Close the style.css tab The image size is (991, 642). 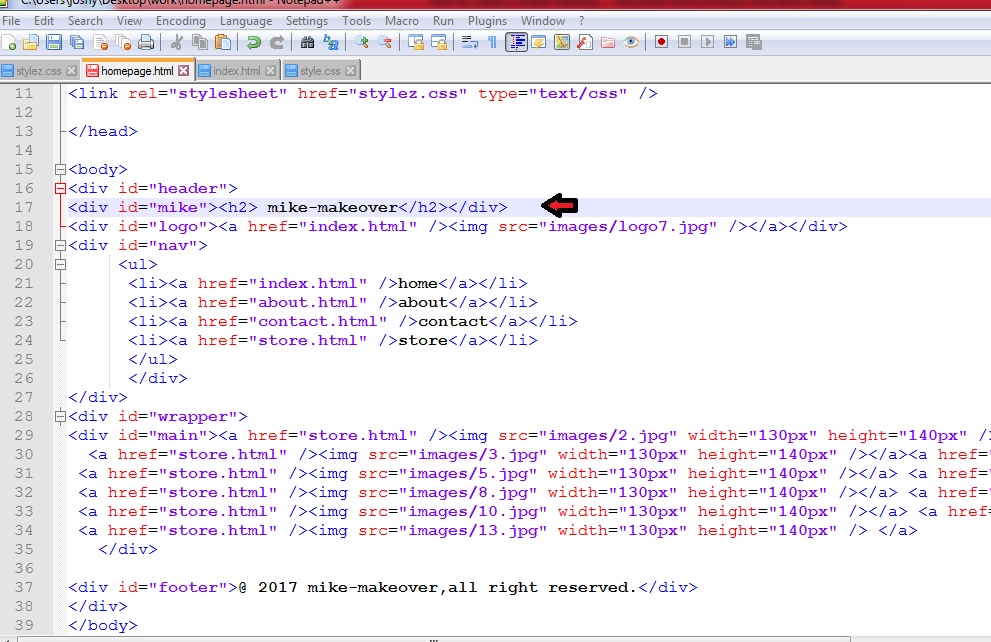coord(351,71)
